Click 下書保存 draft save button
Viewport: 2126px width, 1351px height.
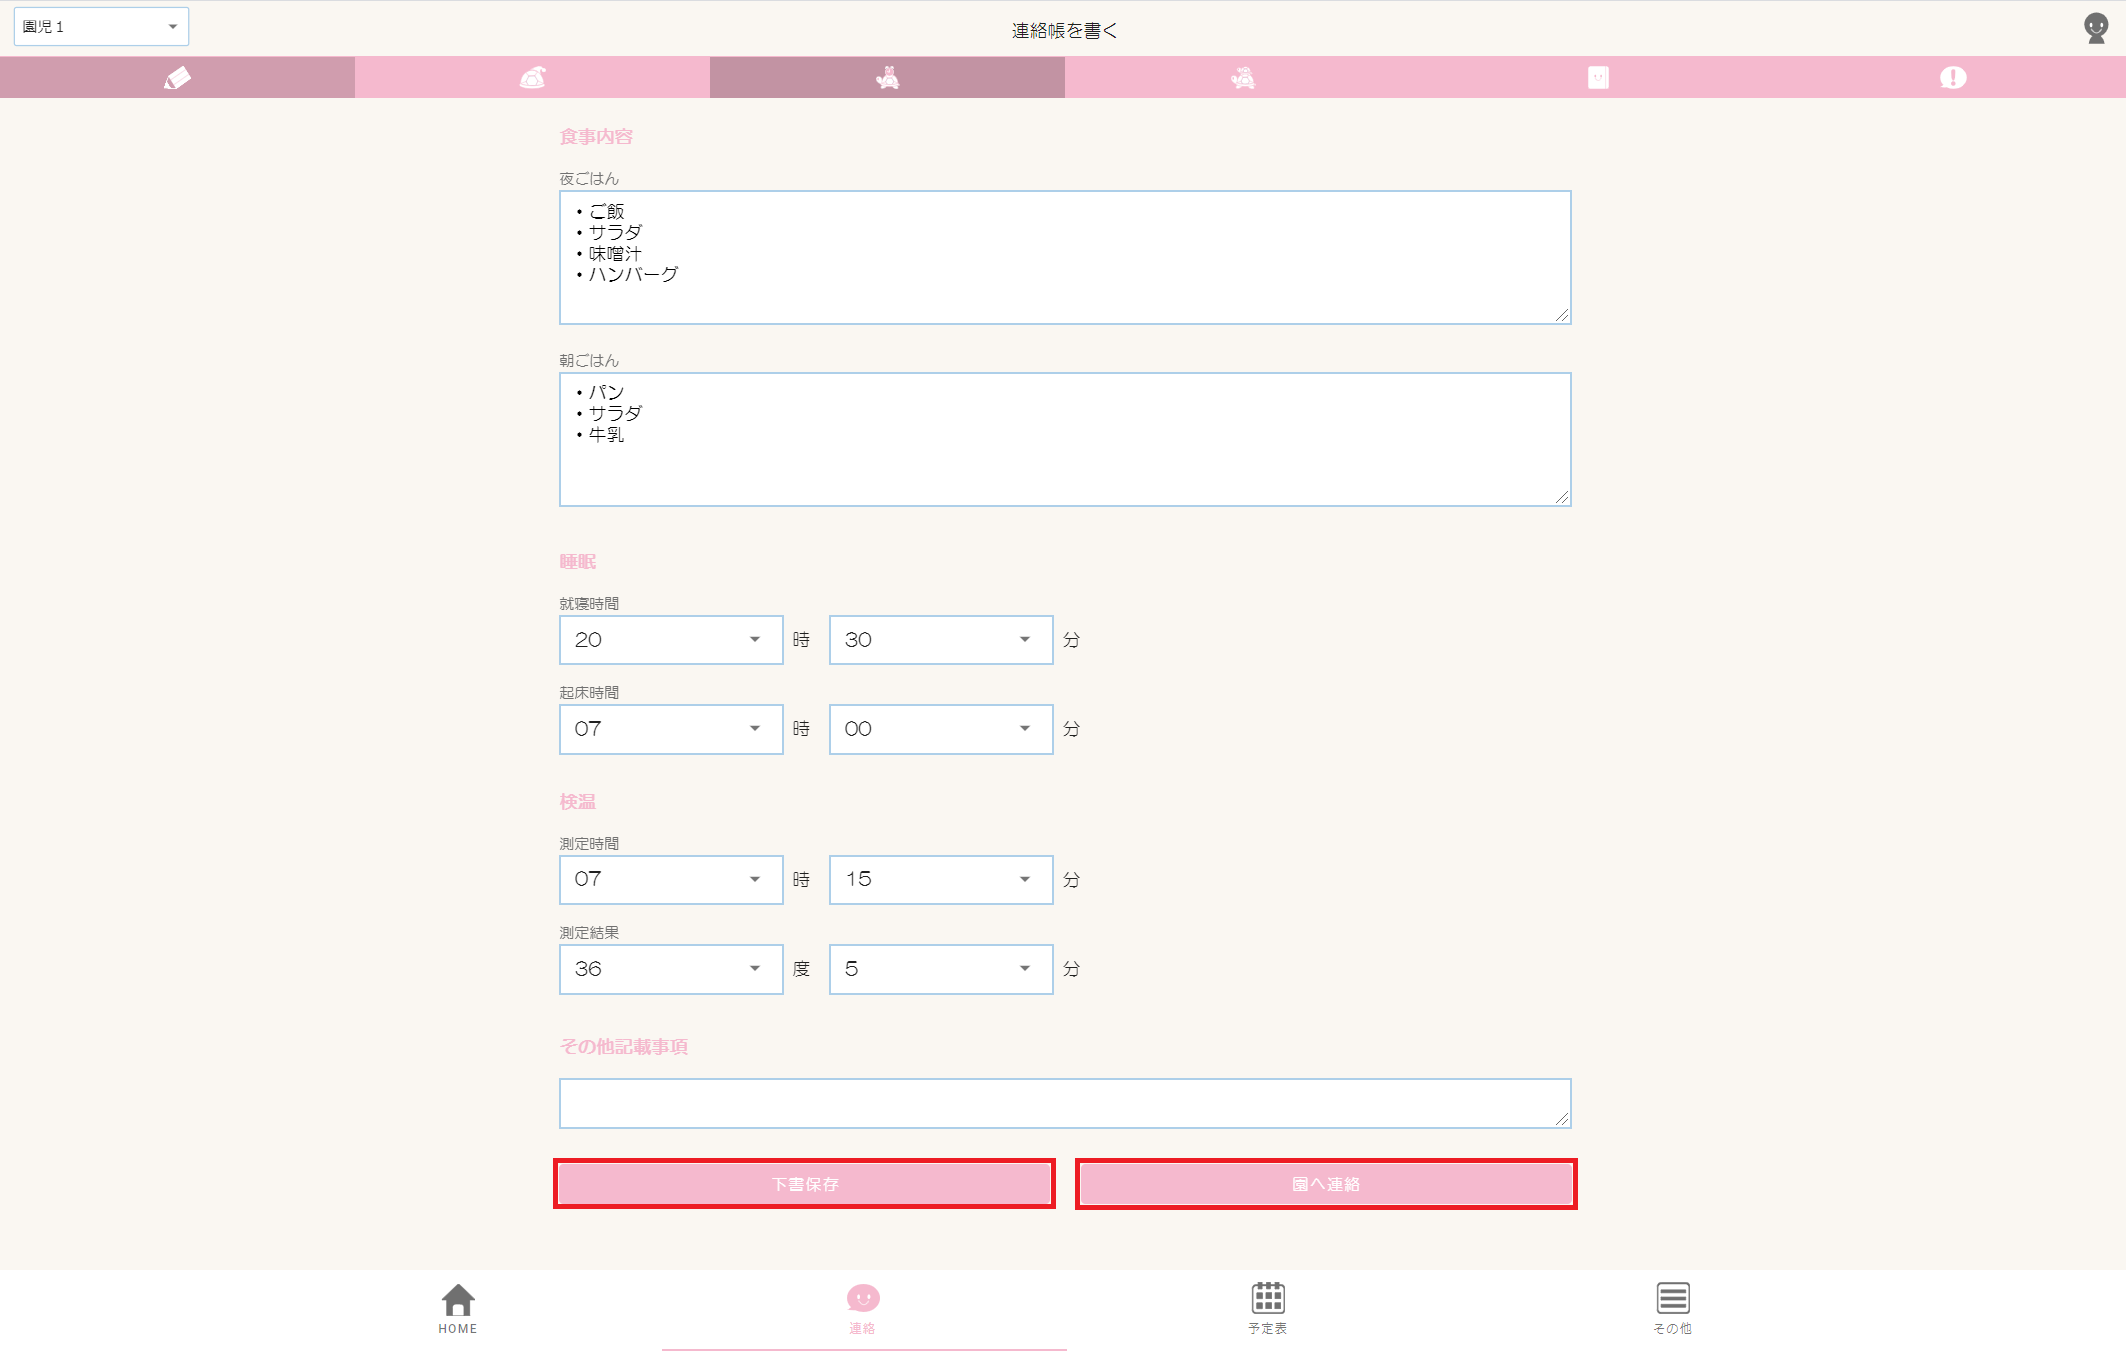(x=805, y=1184)
